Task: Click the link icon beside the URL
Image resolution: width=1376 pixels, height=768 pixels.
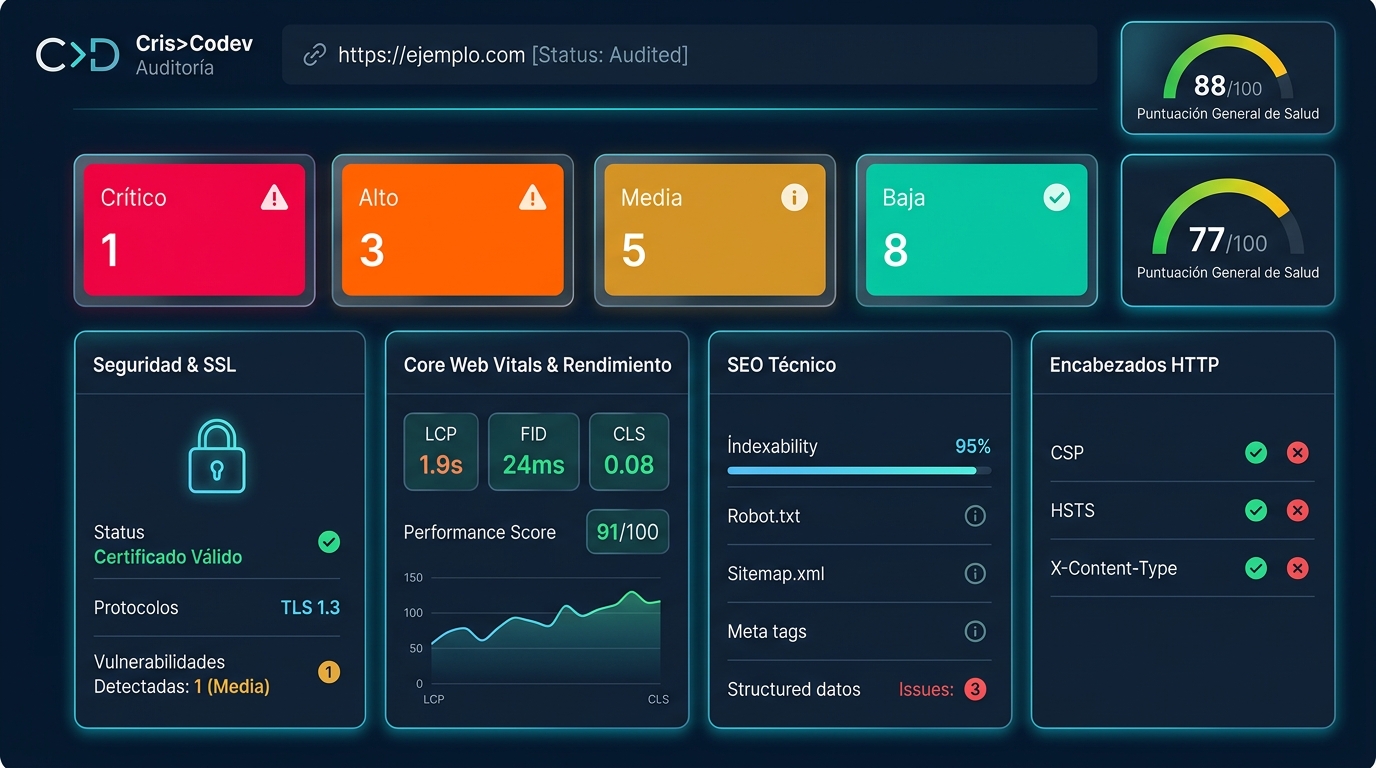Action: coord(315,55)
